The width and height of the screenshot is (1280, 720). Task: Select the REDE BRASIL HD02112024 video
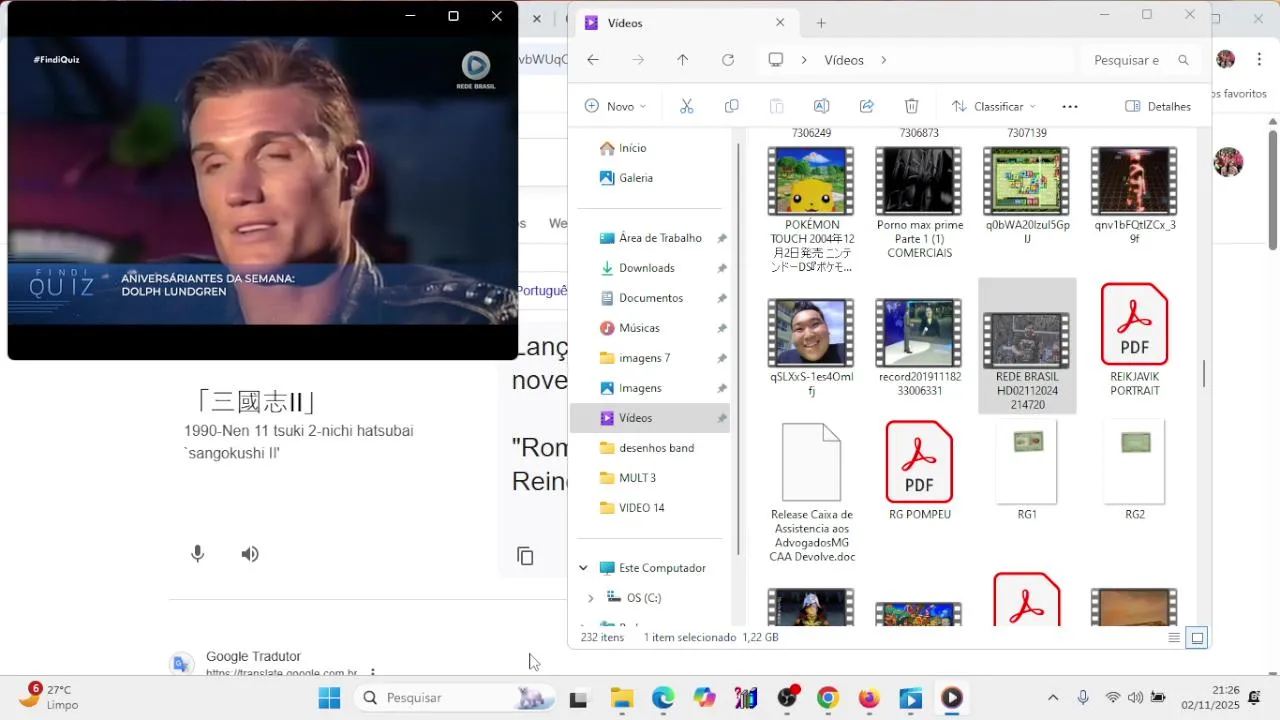tap(1027, 346)
